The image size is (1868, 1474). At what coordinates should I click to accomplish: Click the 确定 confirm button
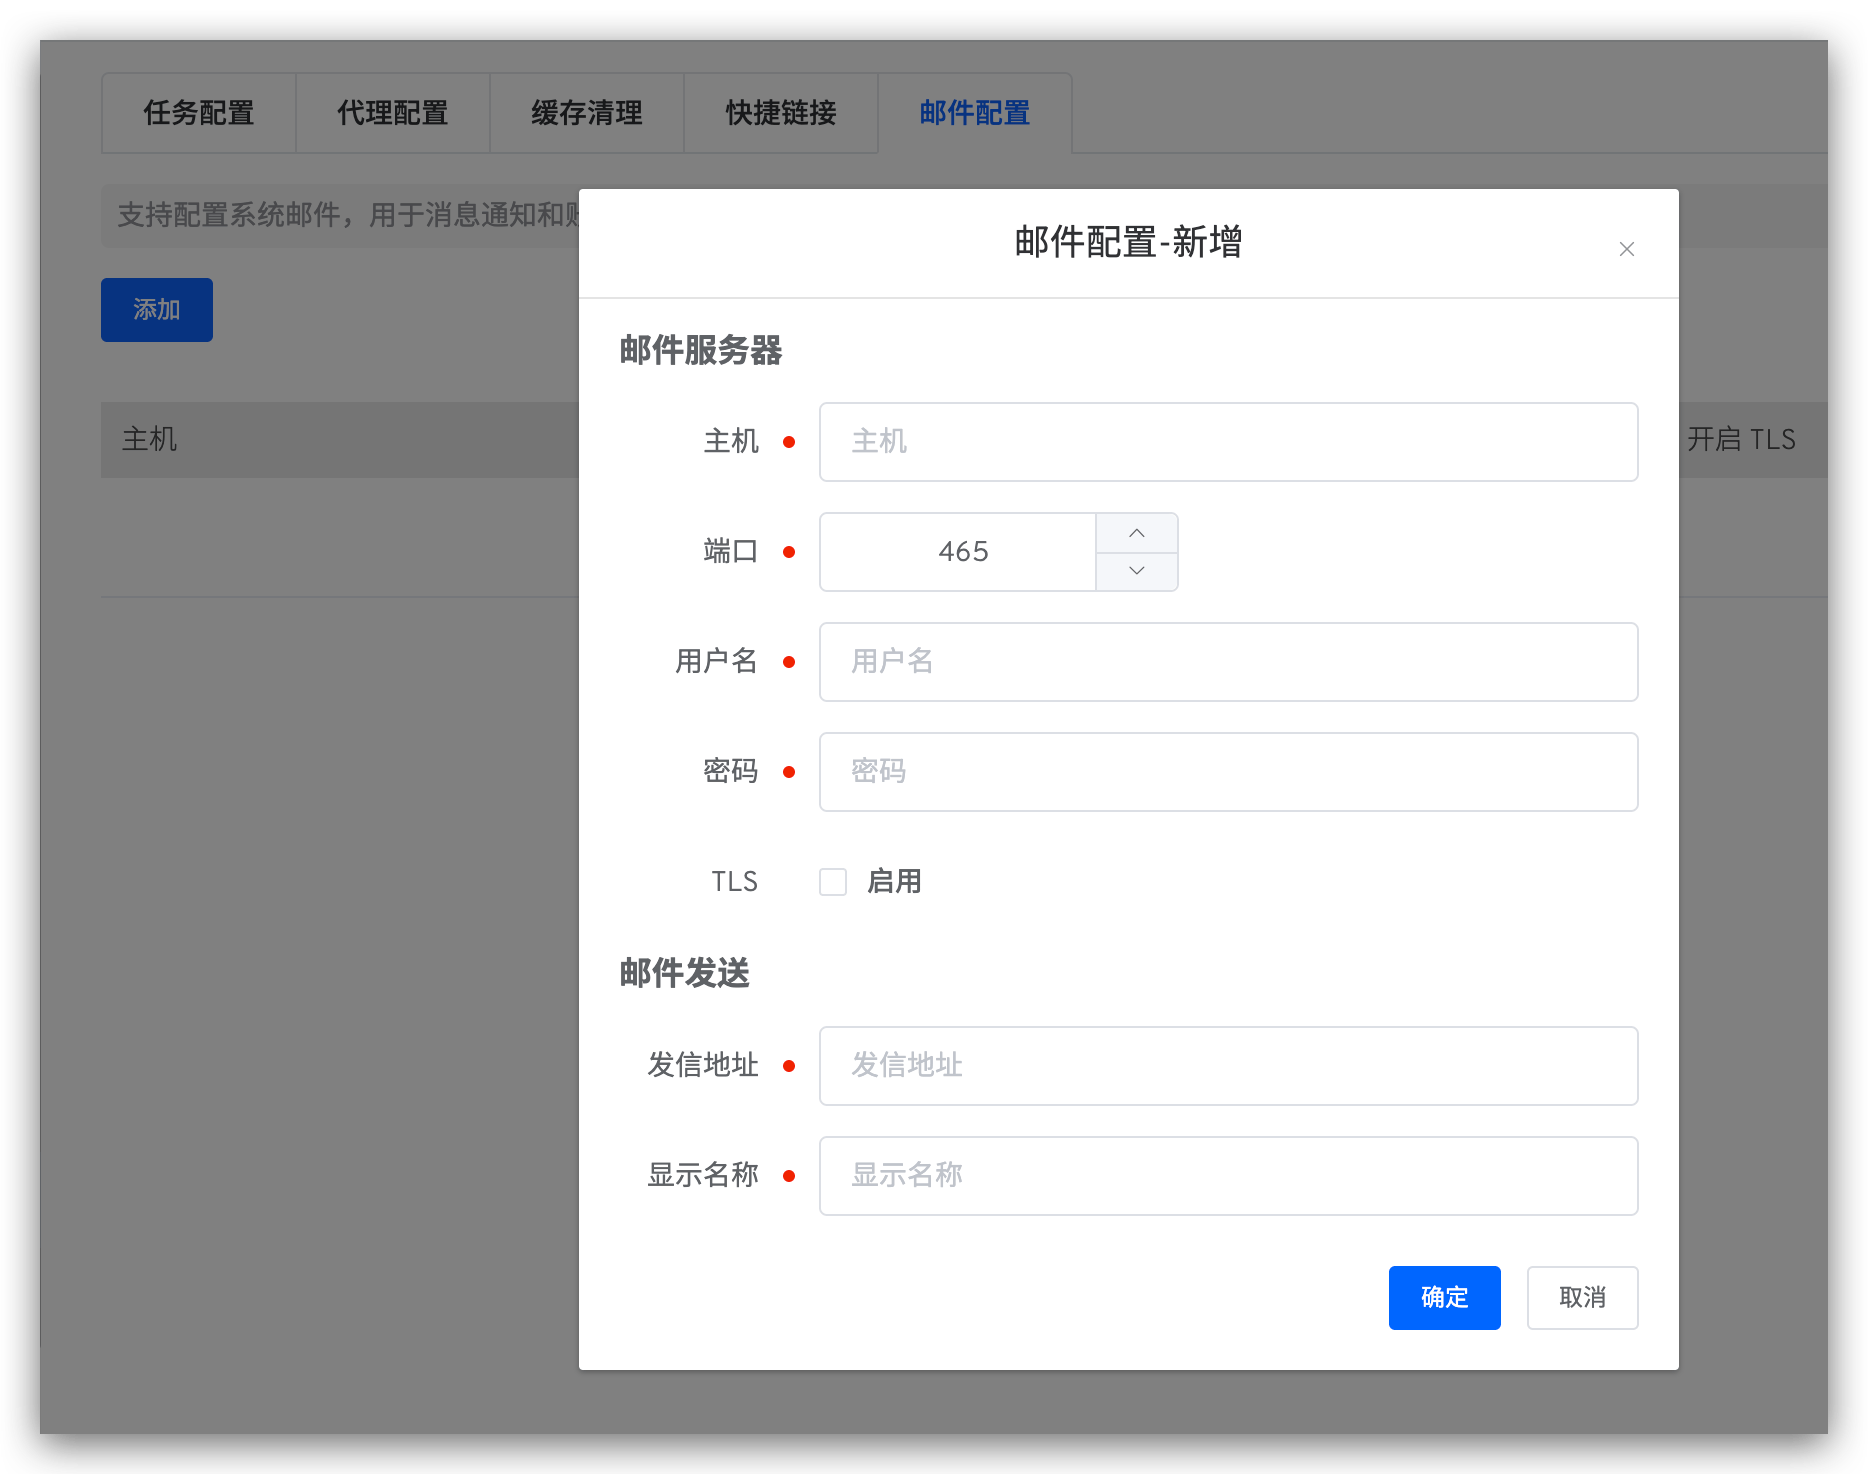tap(1444, 1297)
